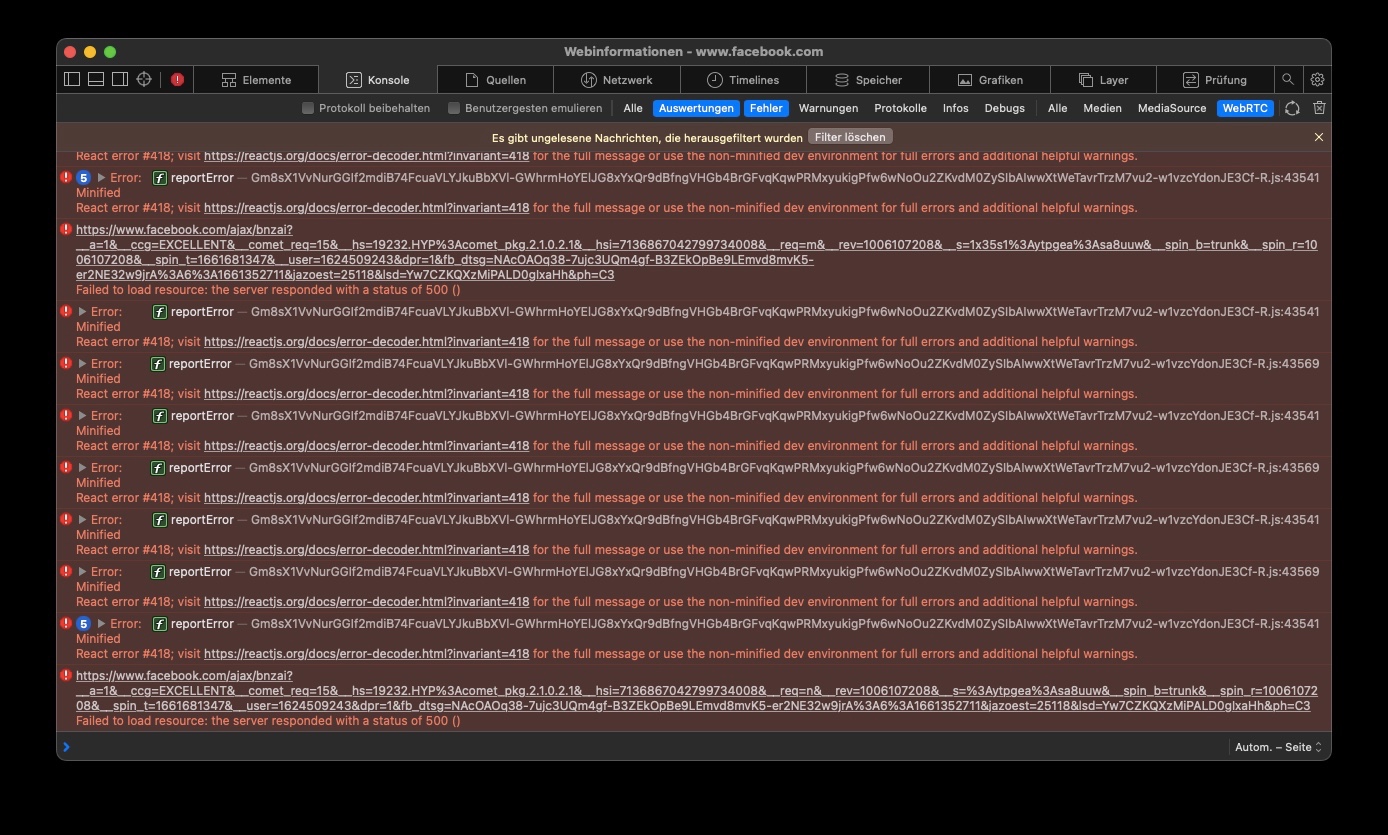Open the search magnifier in the tab bar
1388x835 pixels.
pyautogui.click(x=1288, y=80)
